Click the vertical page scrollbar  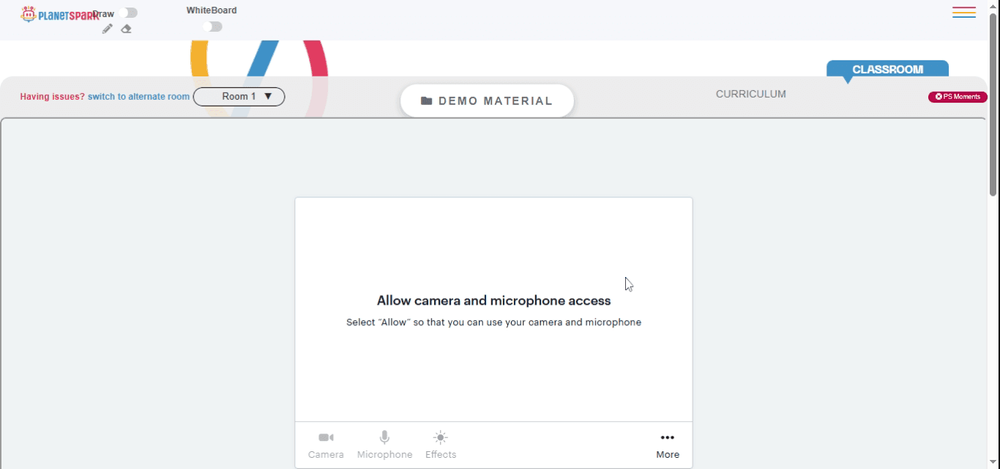coord(993,105)
